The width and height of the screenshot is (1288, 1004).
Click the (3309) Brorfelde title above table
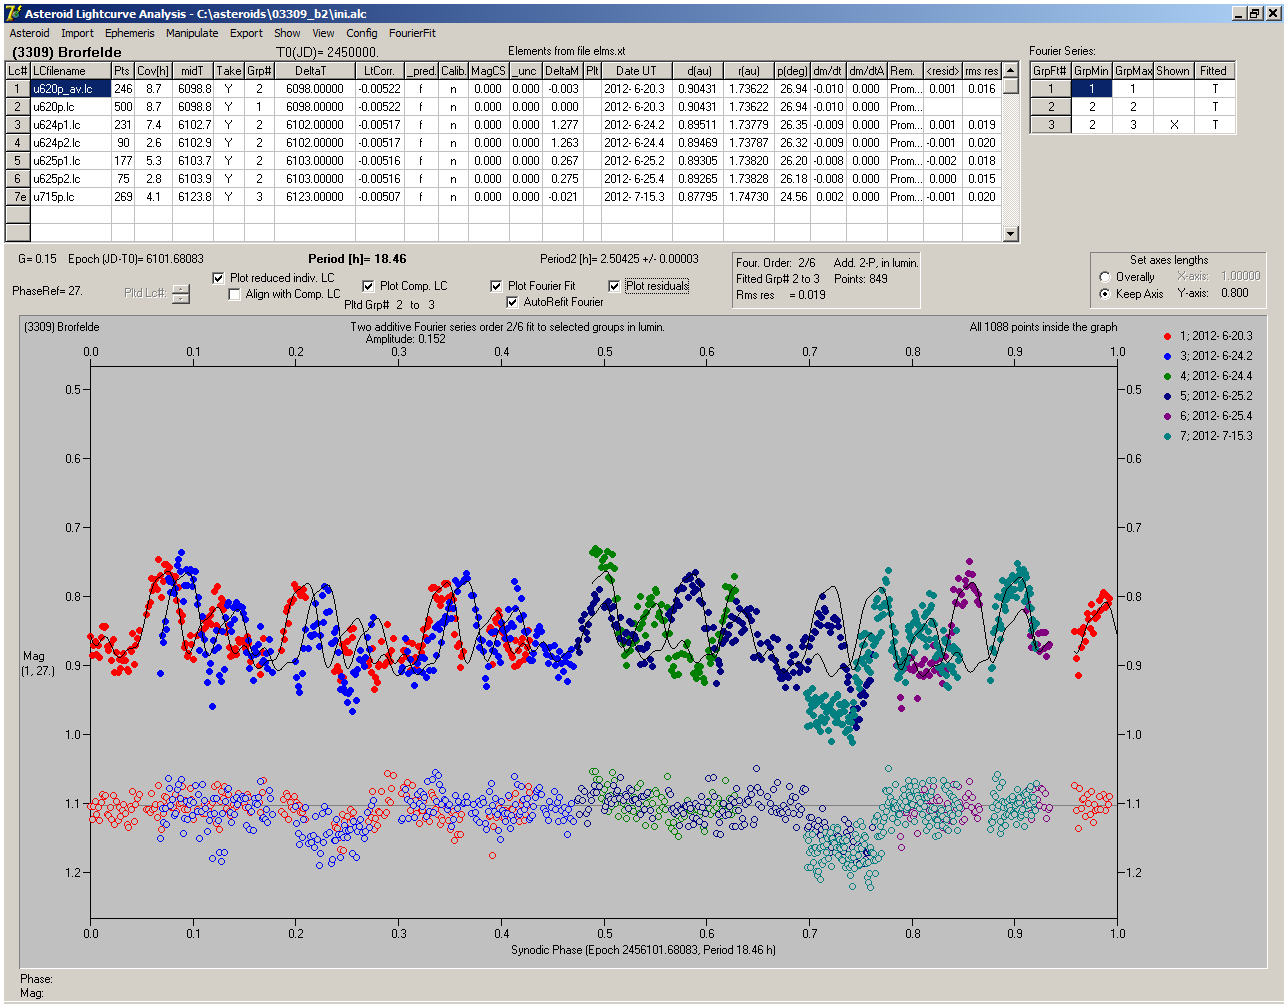(x=66, y=52)
